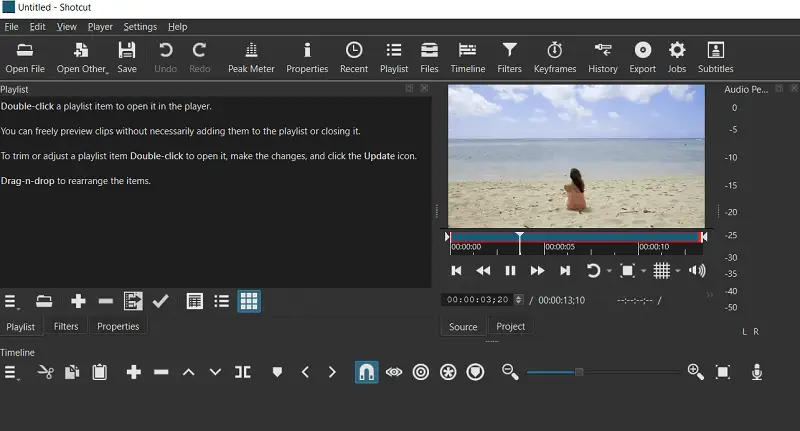This screenshot has height=431, width=800.
Task: Open the Jobs panel
Action: (677, 58)
